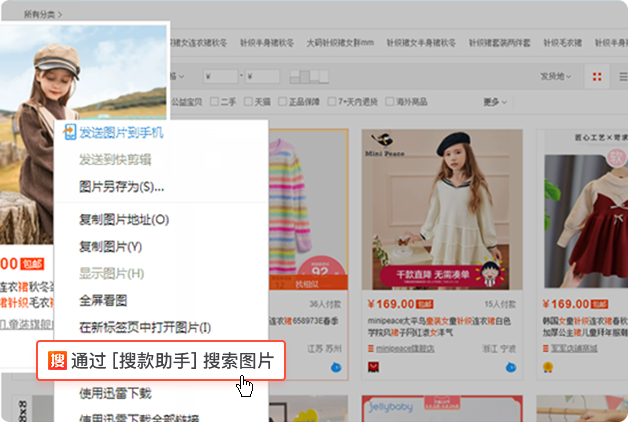Click the 搜 orange search assistant icon
The width and height of the screenshot is (628, 422).
[x=57, y=360]
